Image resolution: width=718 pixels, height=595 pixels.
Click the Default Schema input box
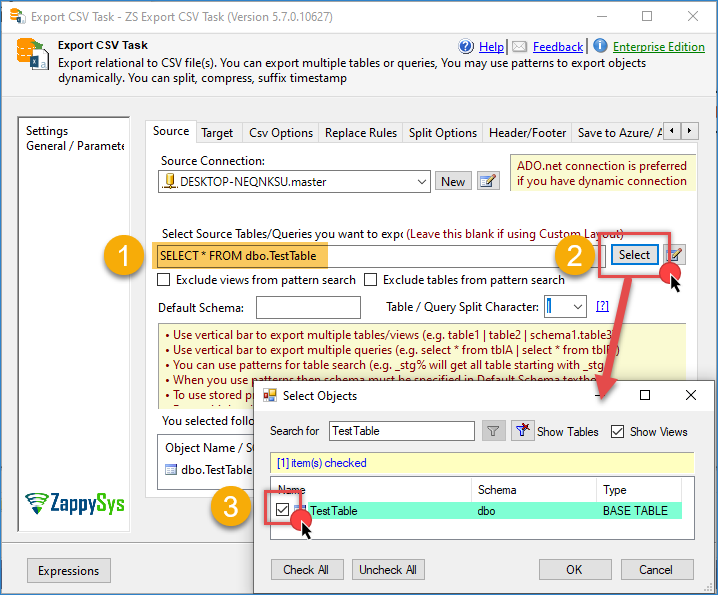tap(308, 307)
